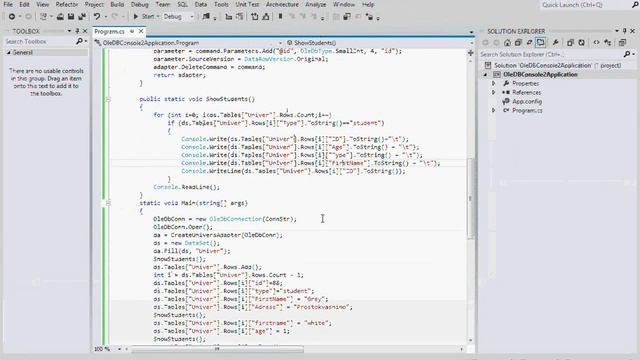This screenshot has height=360, width=640.
Task: Open the Unit Test menu
Action: click(x=247, y=4)
